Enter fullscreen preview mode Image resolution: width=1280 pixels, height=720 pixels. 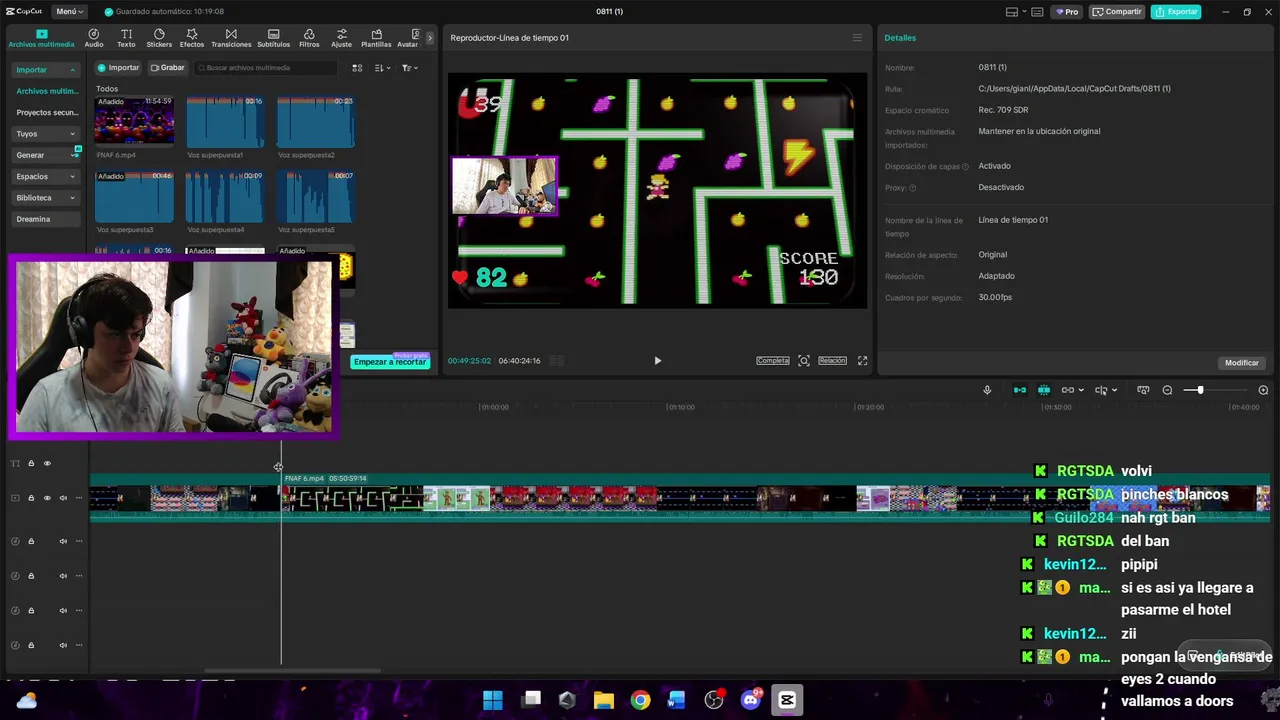(x=863, y=361)
